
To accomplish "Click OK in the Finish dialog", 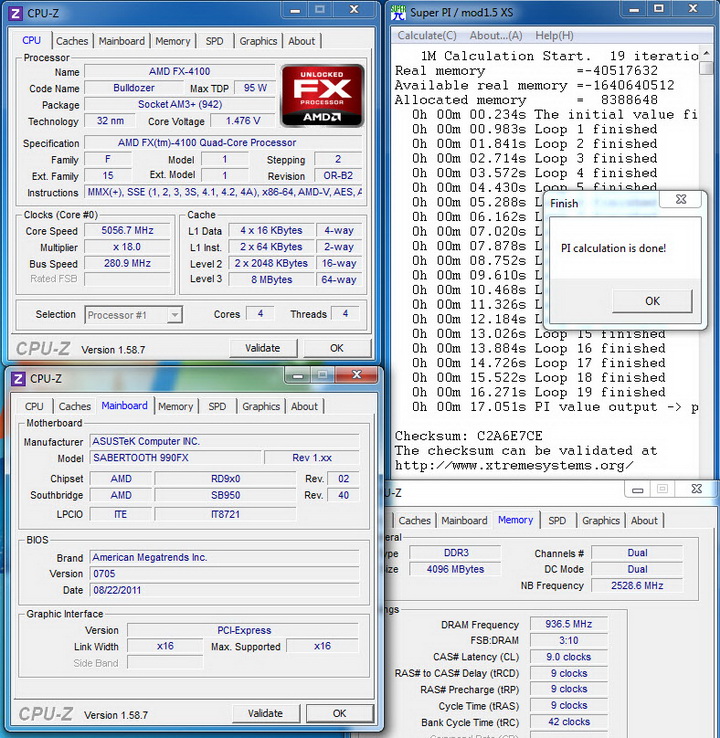I will [x=652, y=301].
